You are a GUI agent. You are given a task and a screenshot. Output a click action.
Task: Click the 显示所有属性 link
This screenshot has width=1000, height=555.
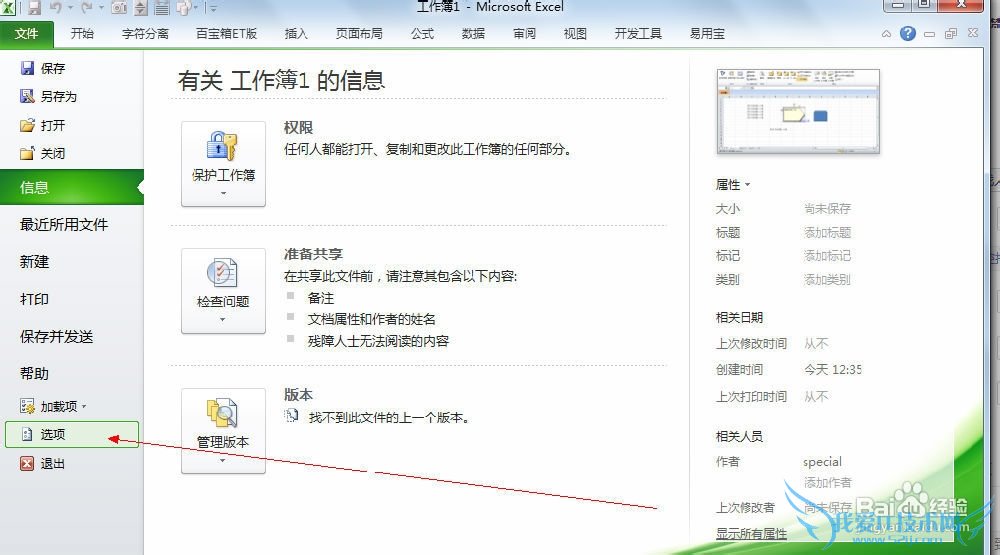[x=751, y=534]
